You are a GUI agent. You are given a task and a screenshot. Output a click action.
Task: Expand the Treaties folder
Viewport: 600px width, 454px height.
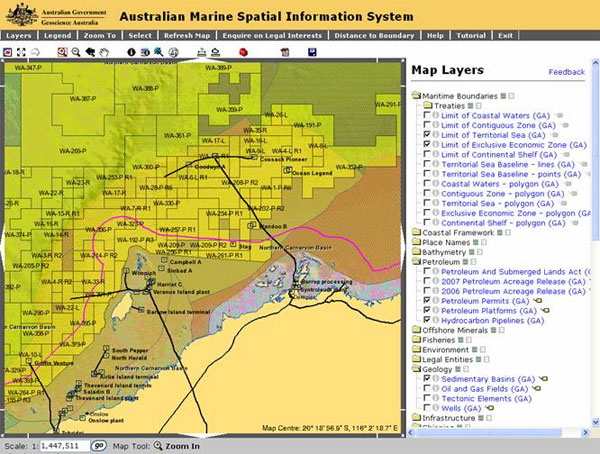[428, 105]
